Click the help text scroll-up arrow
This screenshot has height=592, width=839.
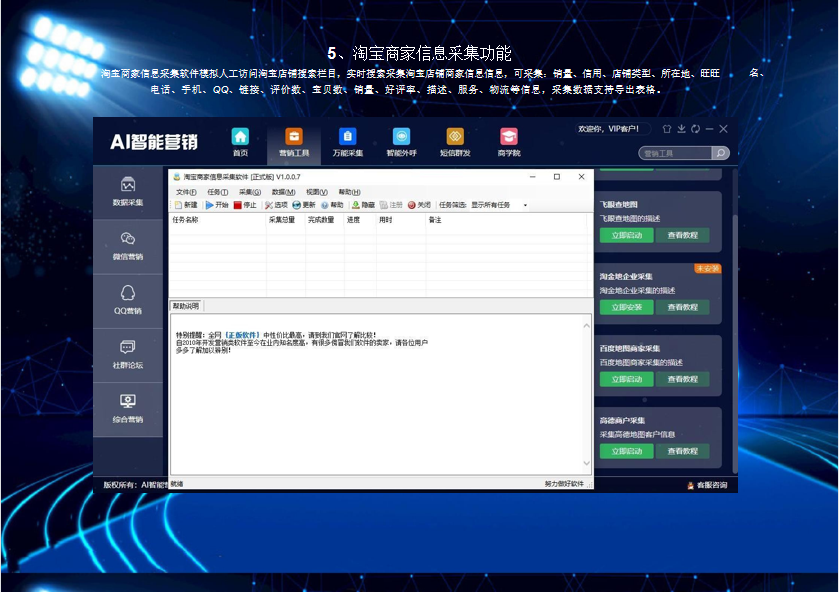(586, 325)
